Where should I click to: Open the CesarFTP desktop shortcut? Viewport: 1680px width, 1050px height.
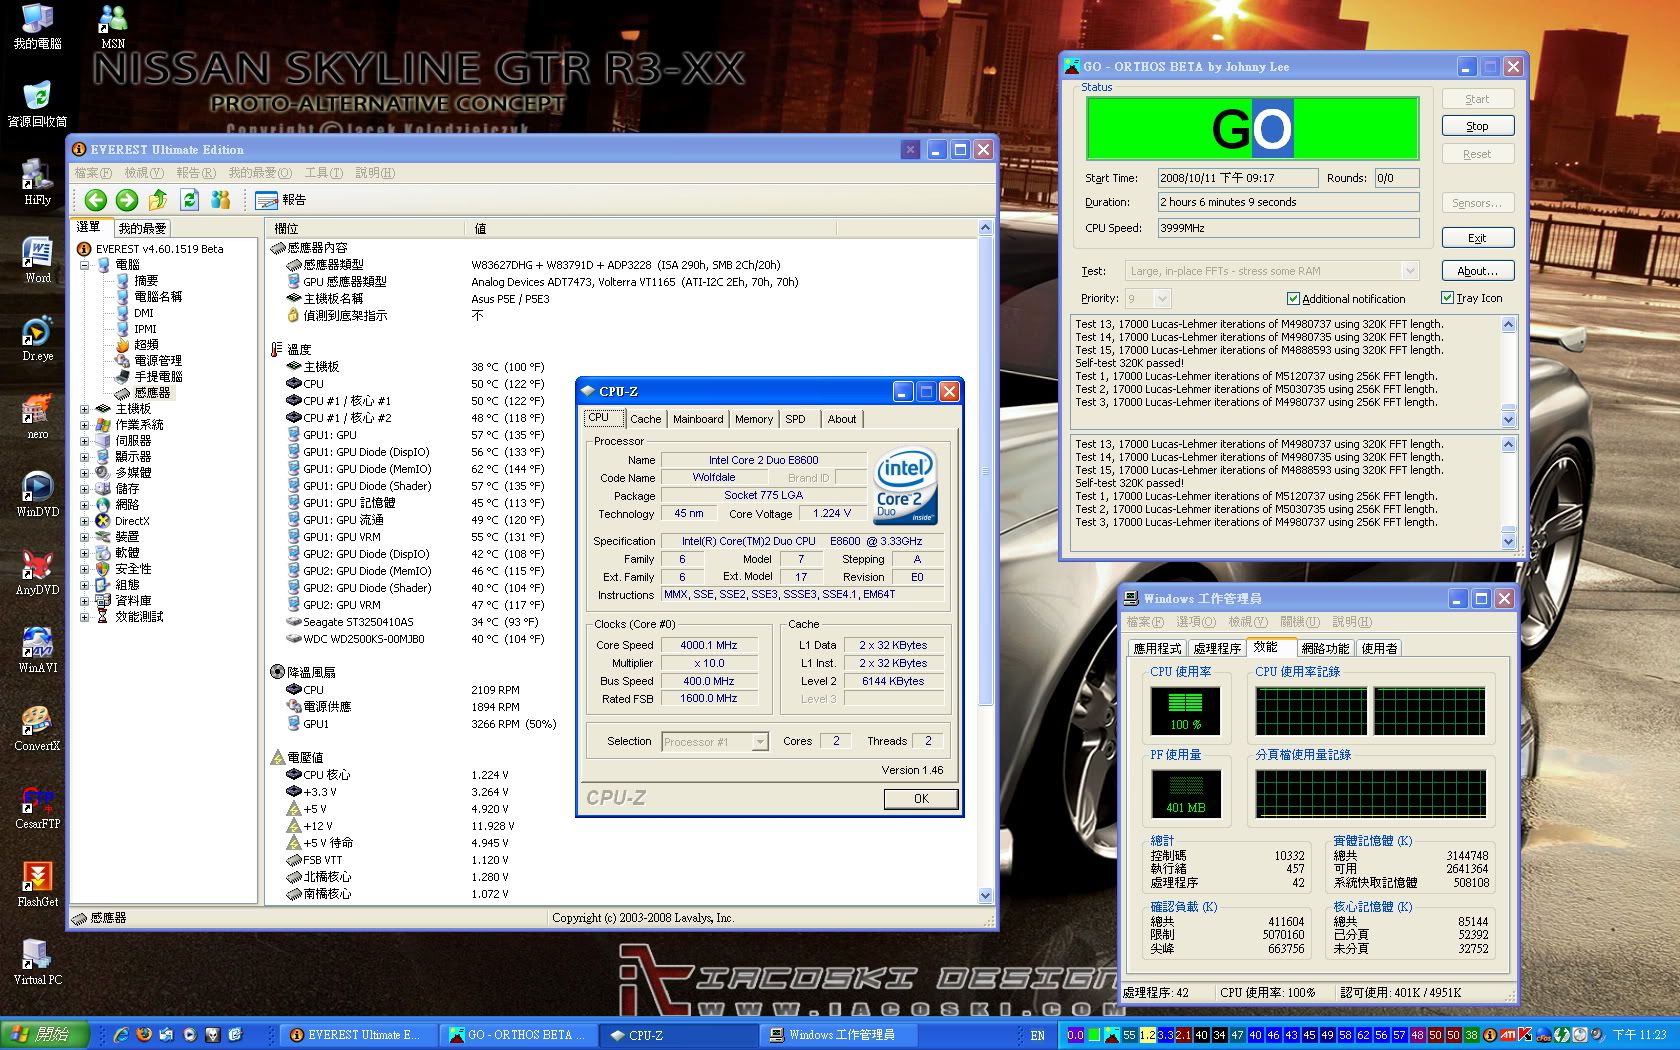(37, 807)
